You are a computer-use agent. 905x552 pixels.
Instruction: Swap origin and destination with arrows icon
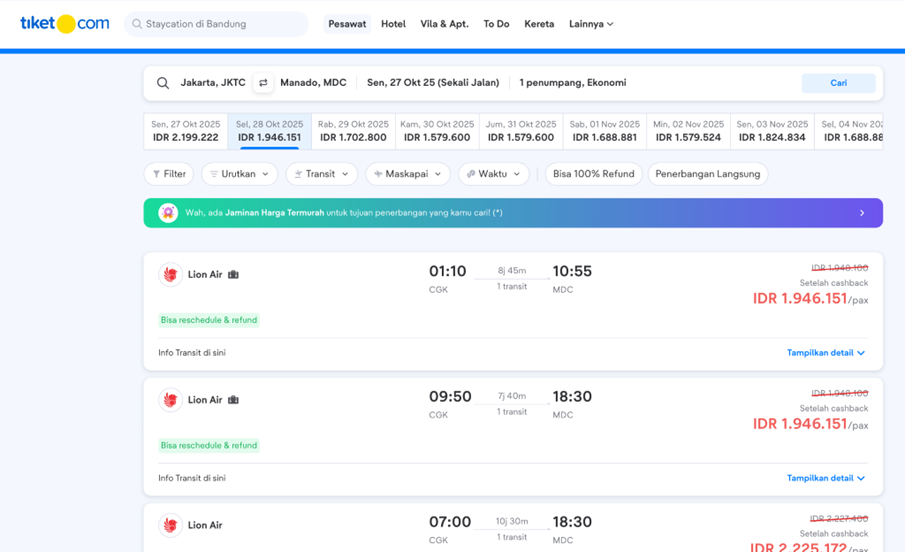click(x=263, y=83)
